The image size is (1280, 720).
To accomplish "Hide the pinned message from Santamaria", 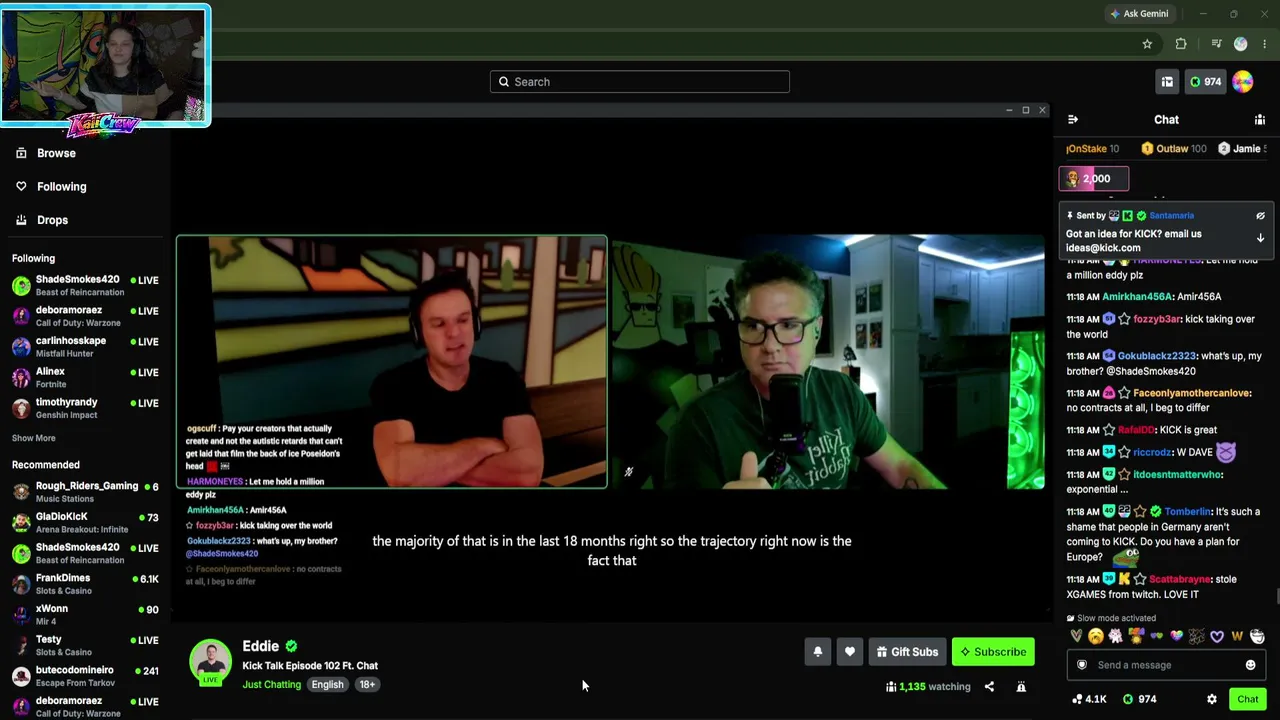I will 1260,216.
